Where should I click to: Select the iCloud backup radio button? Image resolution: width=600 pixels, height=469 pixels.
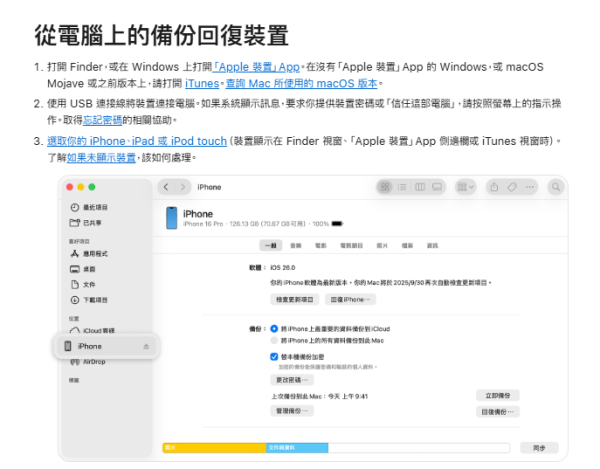274,329
